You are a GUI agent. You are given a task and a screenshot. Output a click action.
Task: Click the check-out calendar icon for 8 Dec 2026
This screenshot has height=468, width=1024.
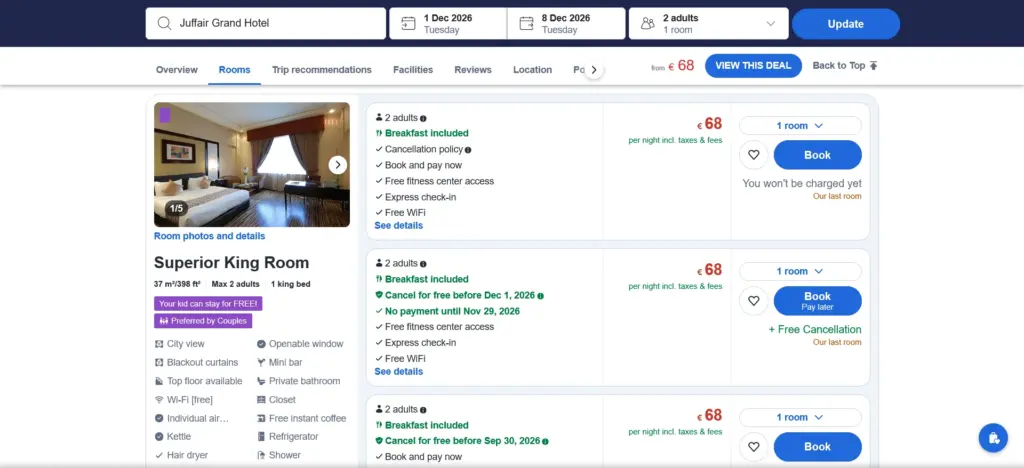[526, 23]
